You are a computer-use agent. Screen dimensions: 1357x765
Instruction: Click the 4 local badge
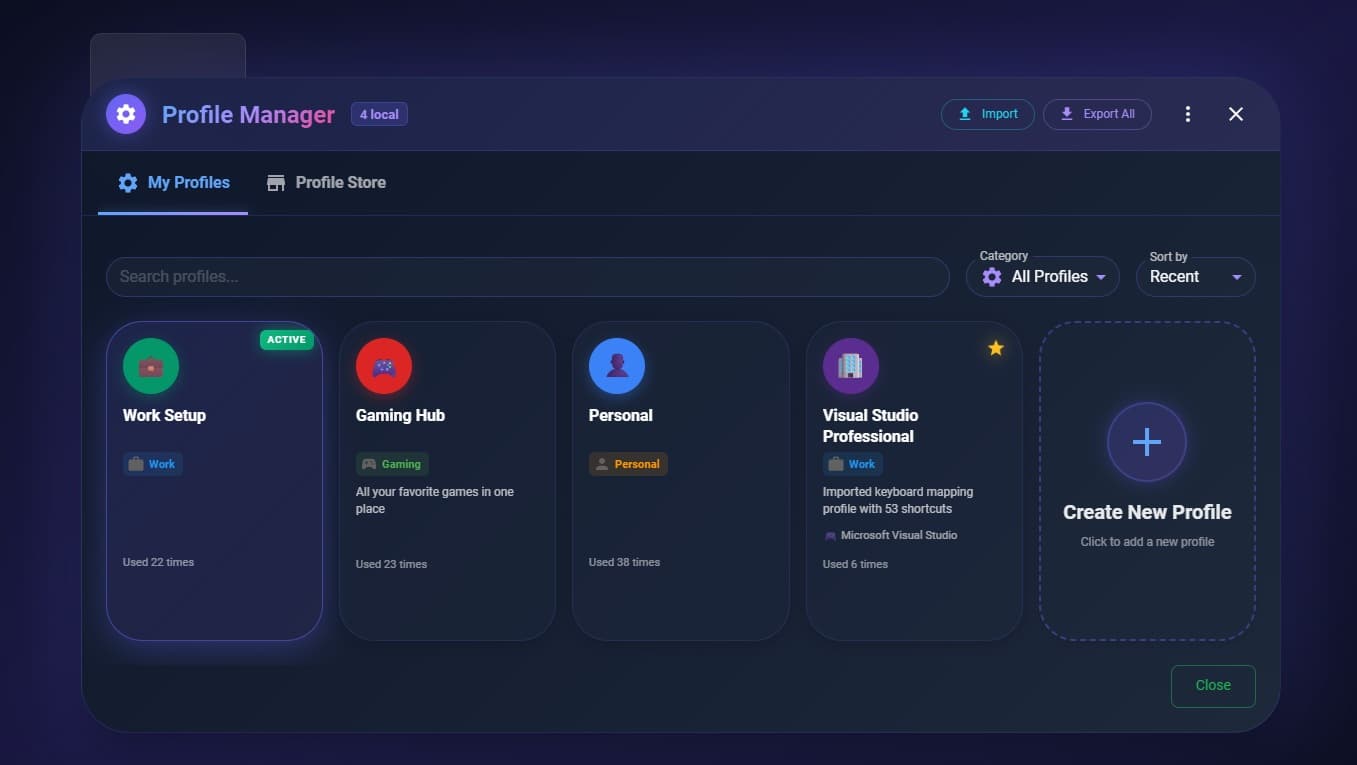[378, 113]
